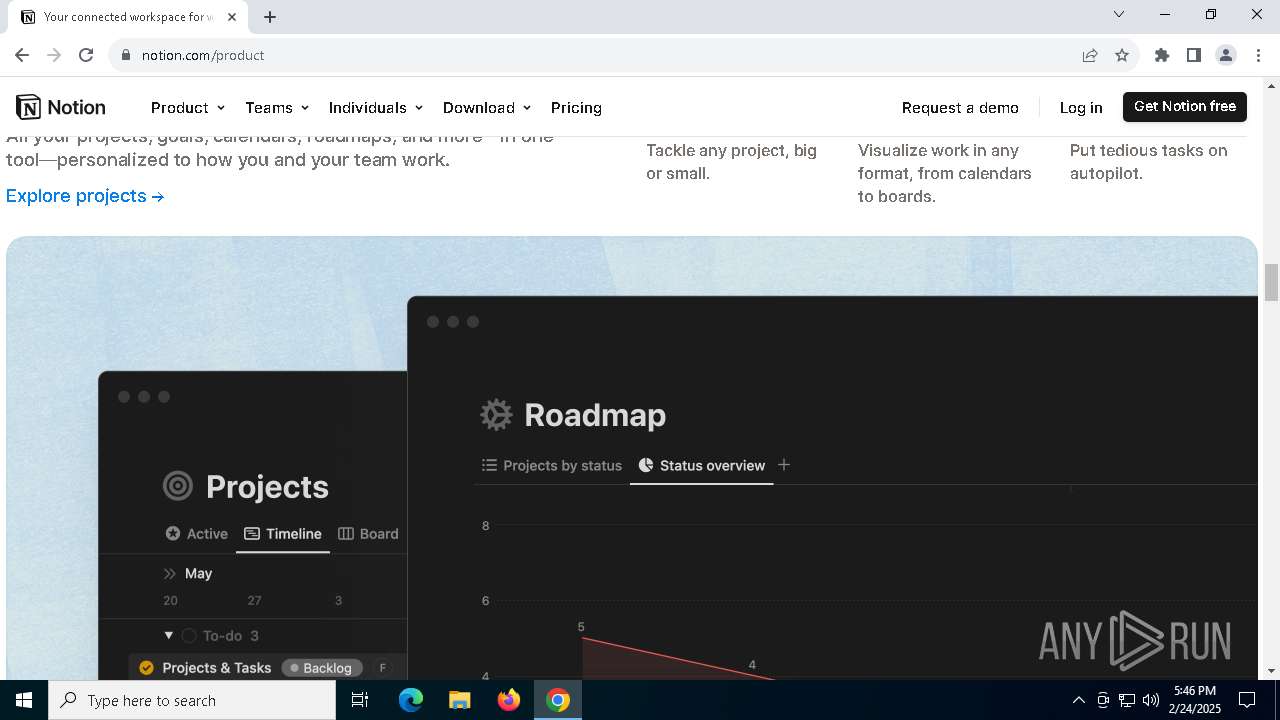
Task: Click the Projects target icon
Action: pos(178,486)
